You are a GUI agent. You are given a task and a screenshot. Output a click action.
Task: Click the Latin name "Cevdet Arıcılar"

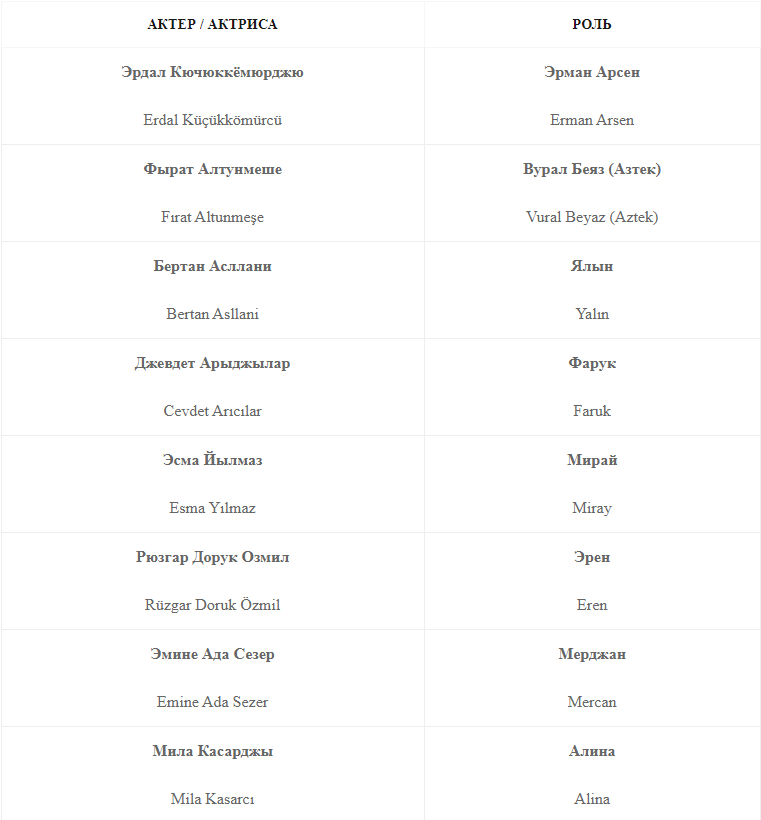coord(212,411)
